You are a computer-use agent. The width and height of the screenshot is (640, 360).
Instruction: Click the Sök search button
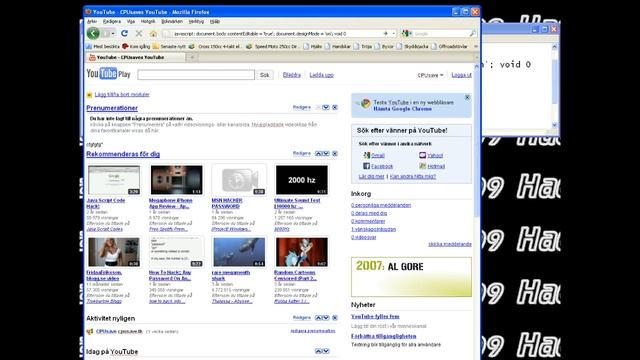coord(264,75)
